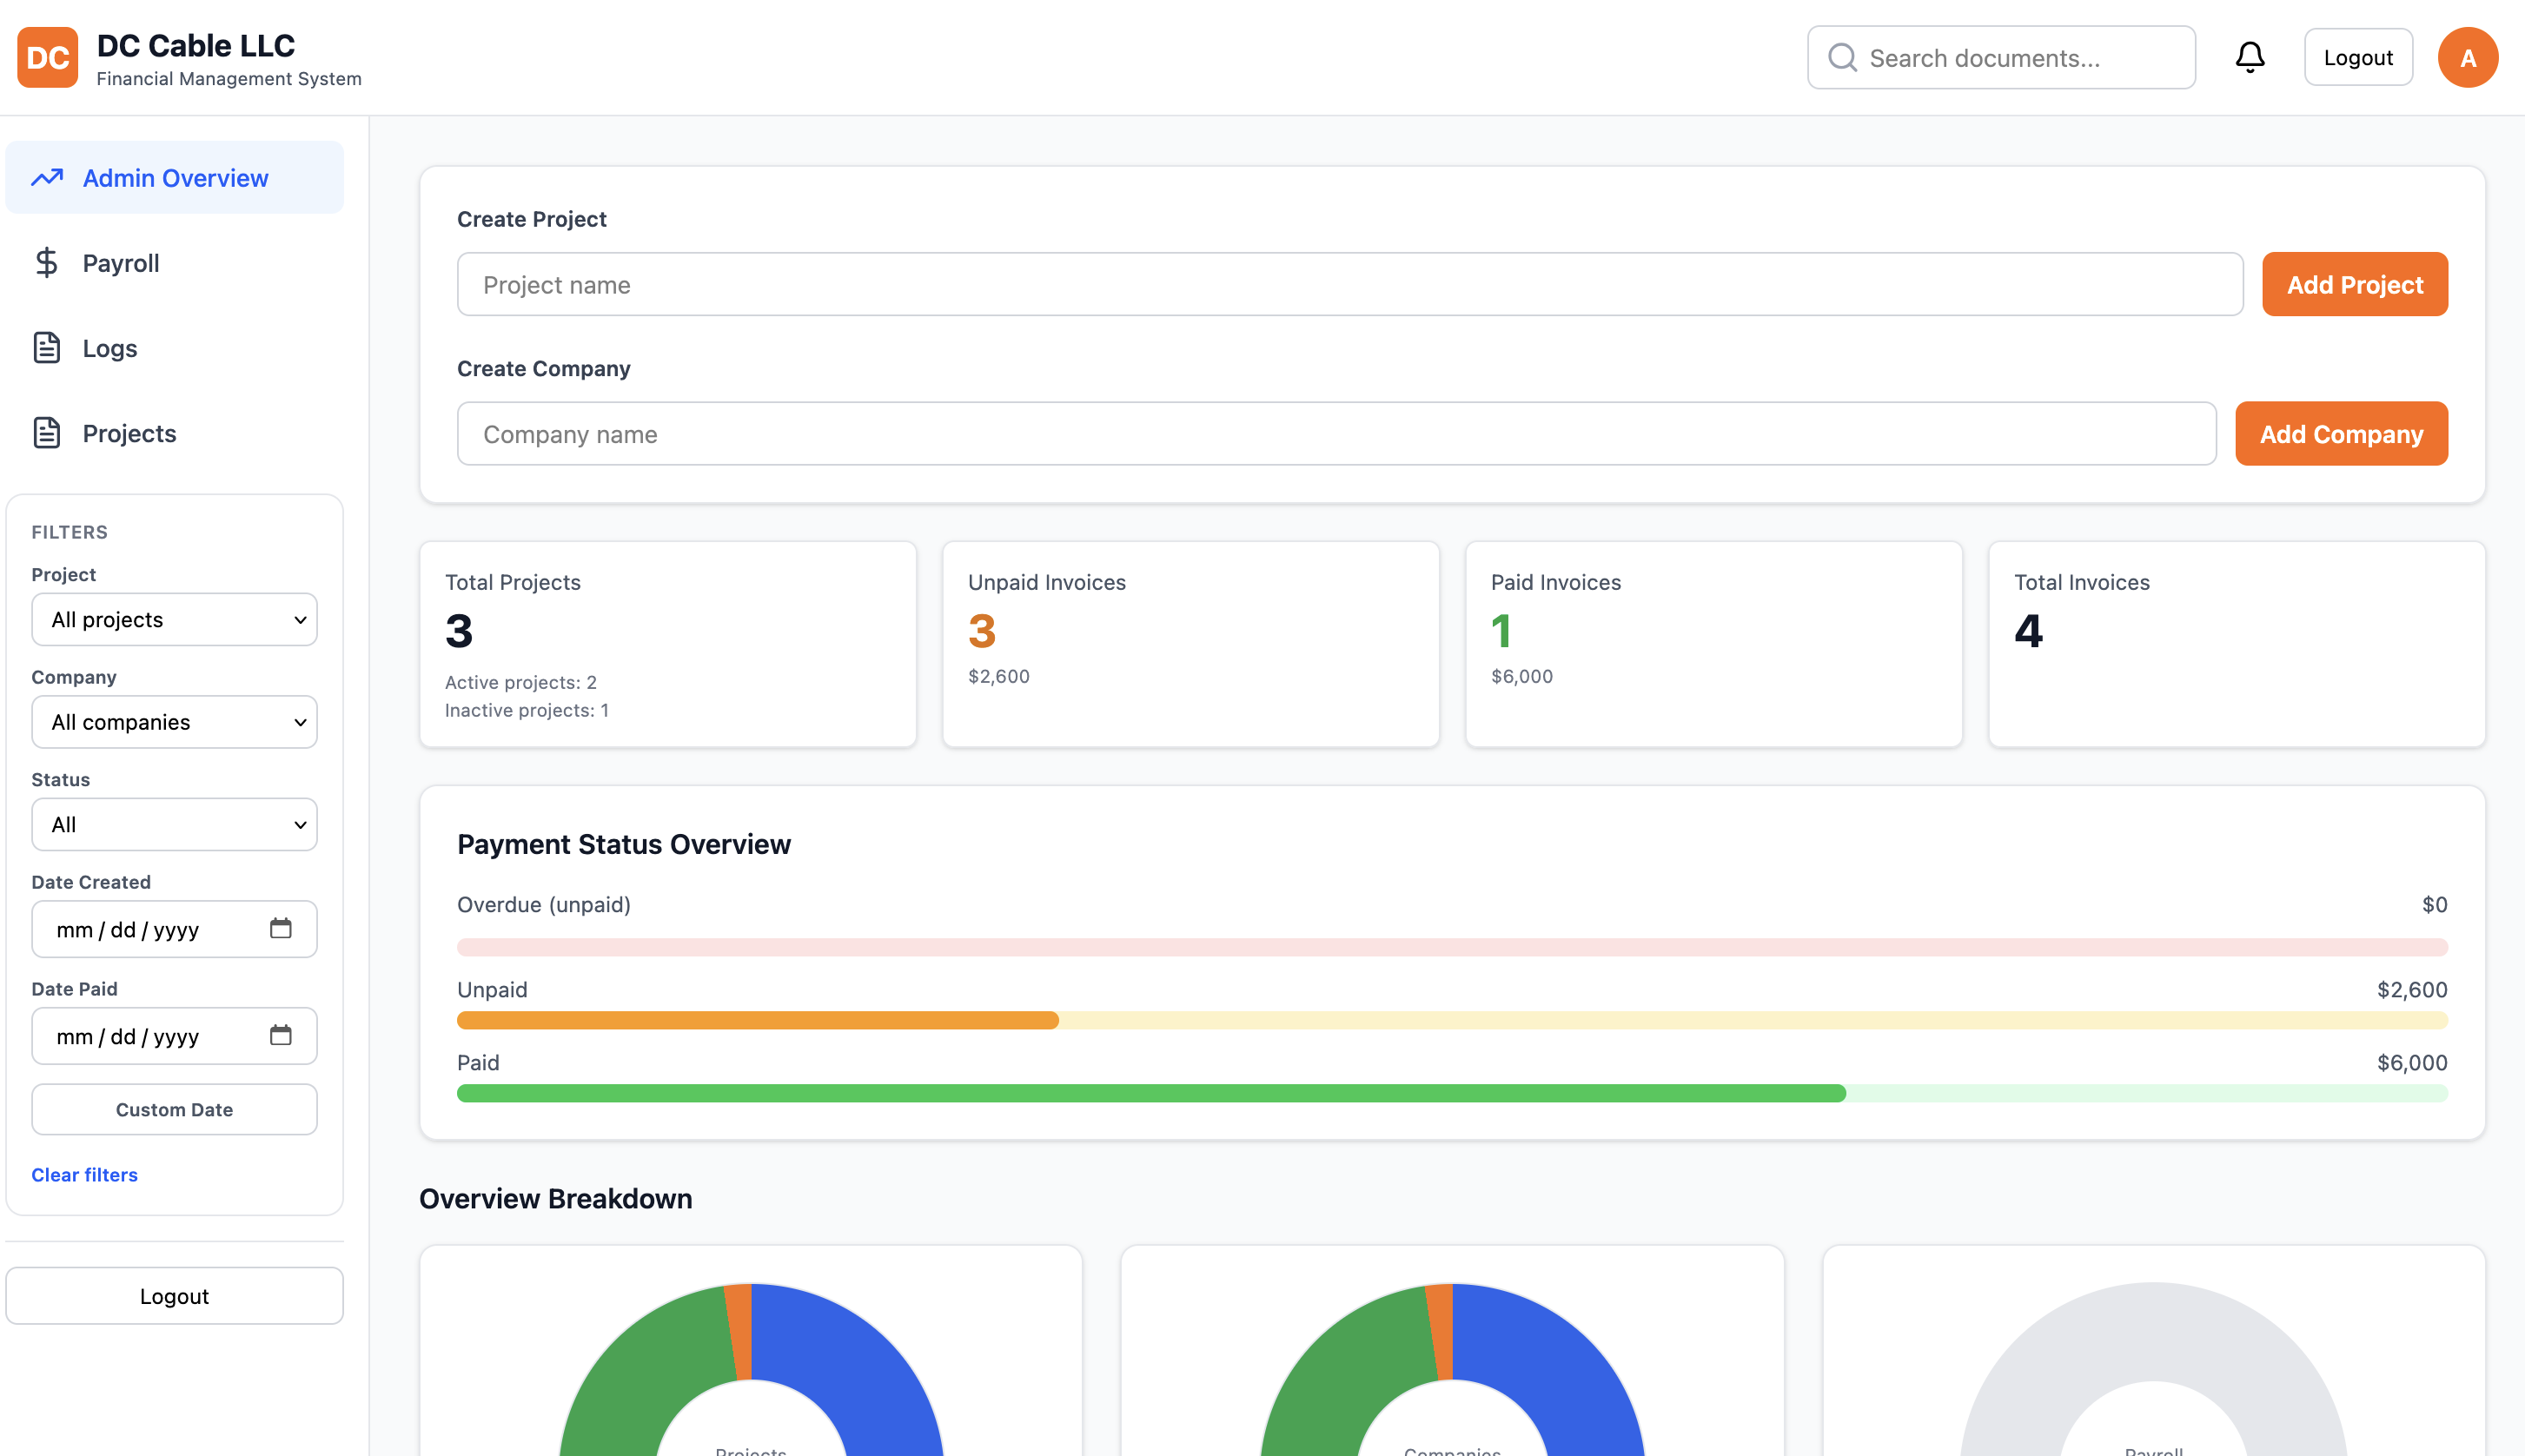Image resolution: width=2525 pixels, height=1456 pixels.
Task: Open the Status filter dropdown
Action: [x=174, y=824]
